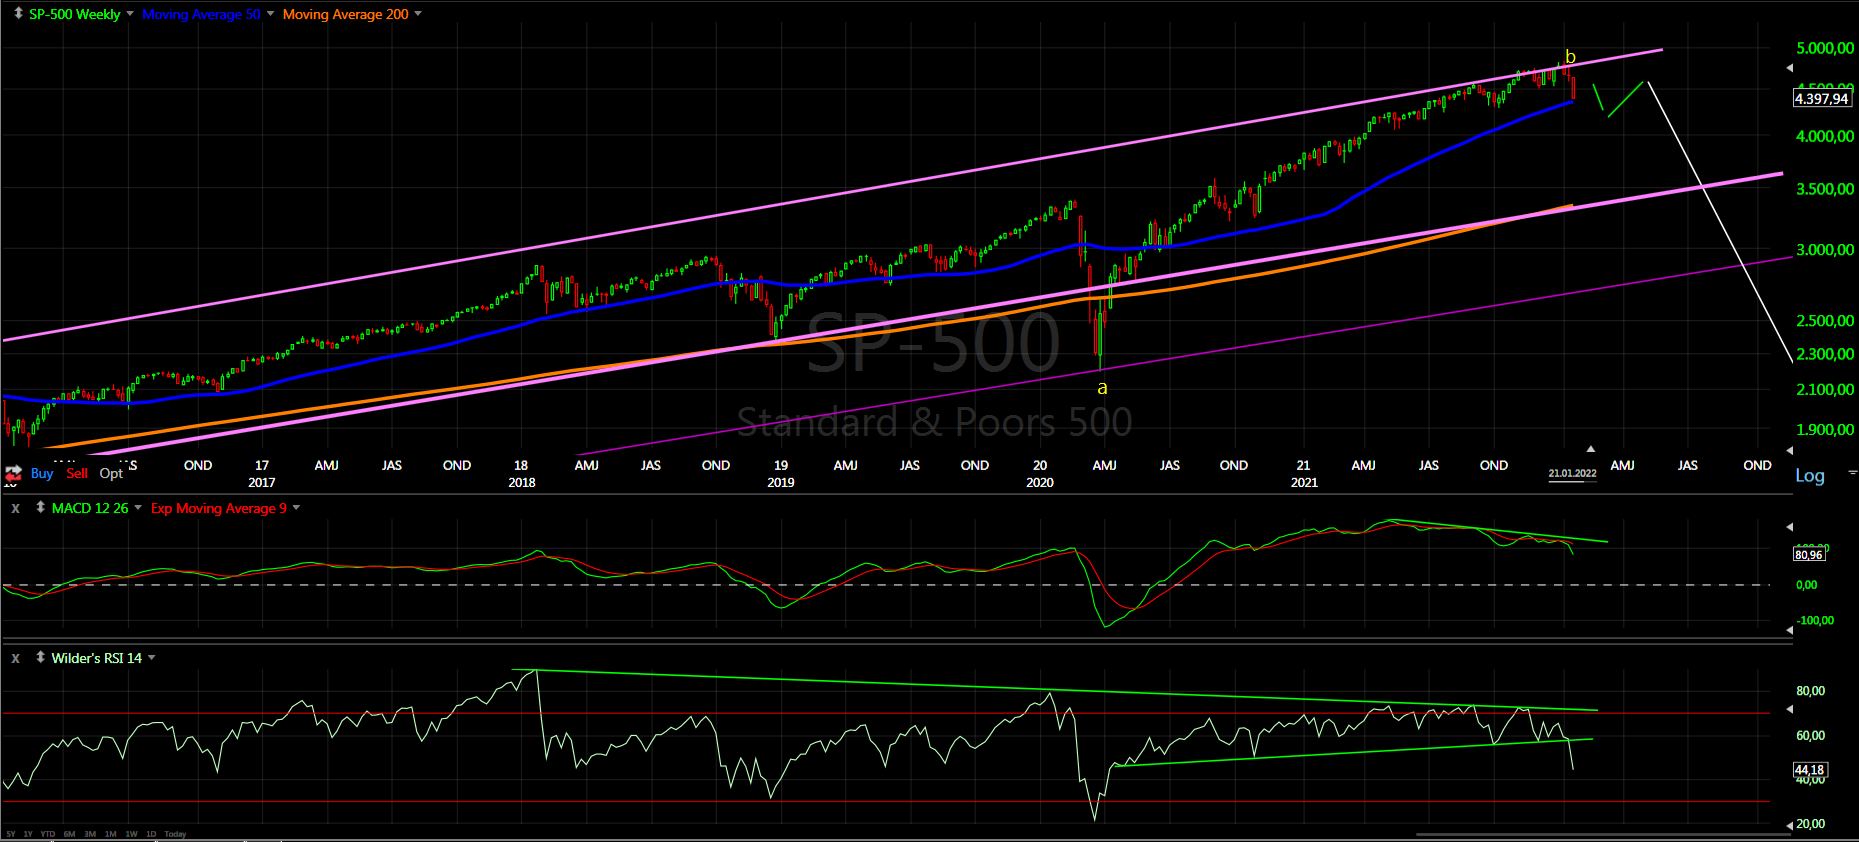Viewport: 1859px width, 842px height.
Task: Click the Exp Moving Average 9 label
Action: point(219,508)
